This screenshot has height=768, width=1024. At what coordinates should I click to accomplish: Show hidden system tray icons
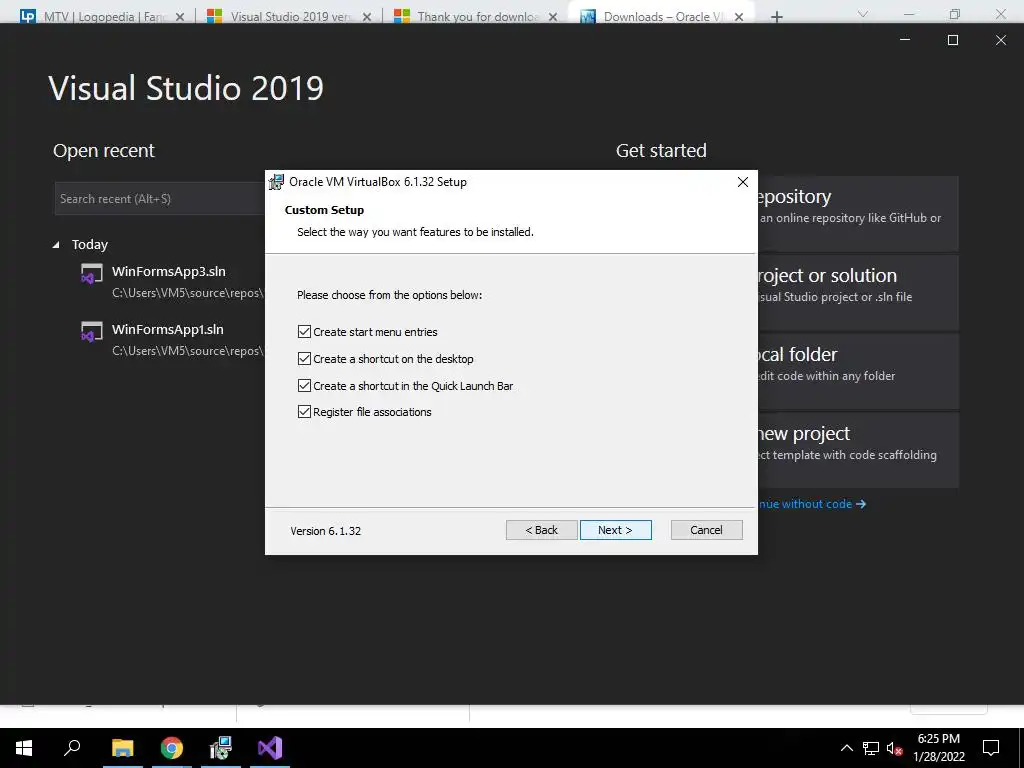coord(846,748)
